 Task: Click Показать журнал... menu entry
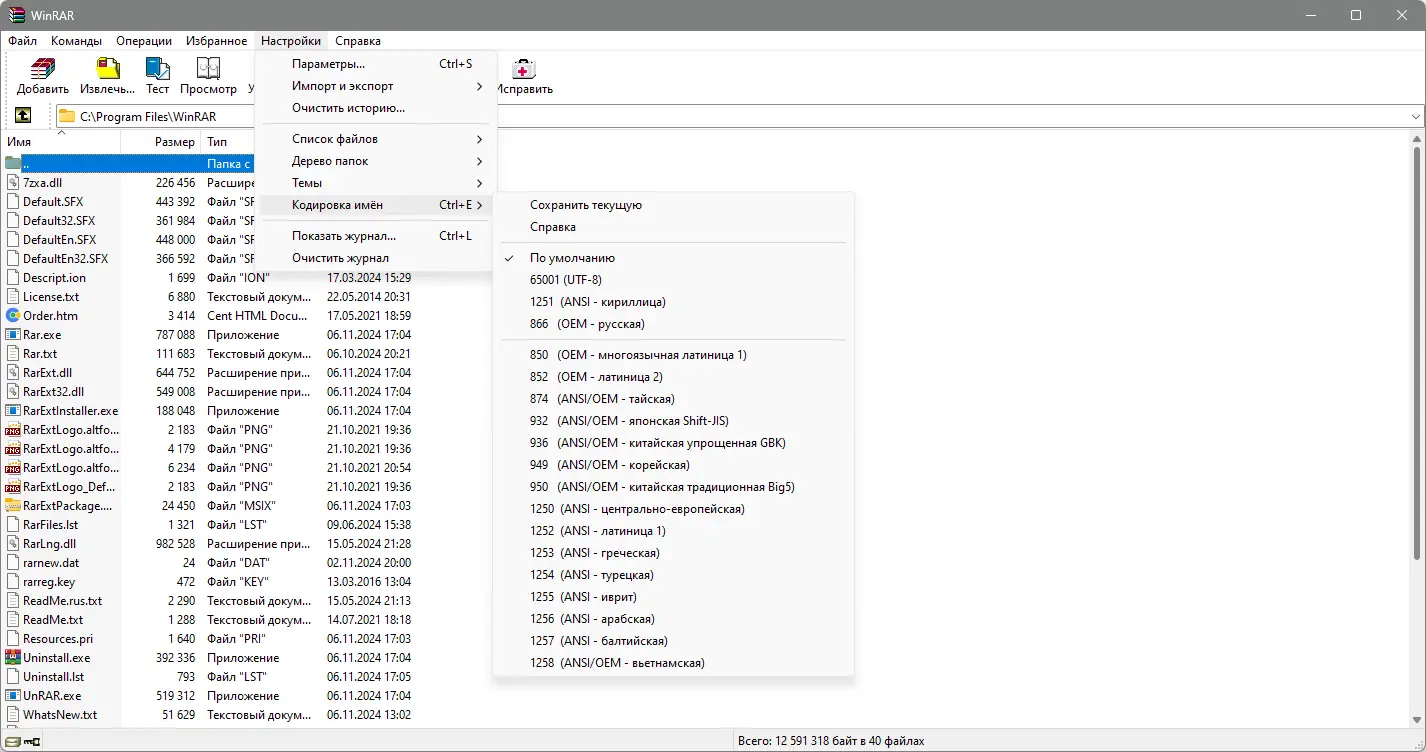pyautogui.click(x=376, y=236)
